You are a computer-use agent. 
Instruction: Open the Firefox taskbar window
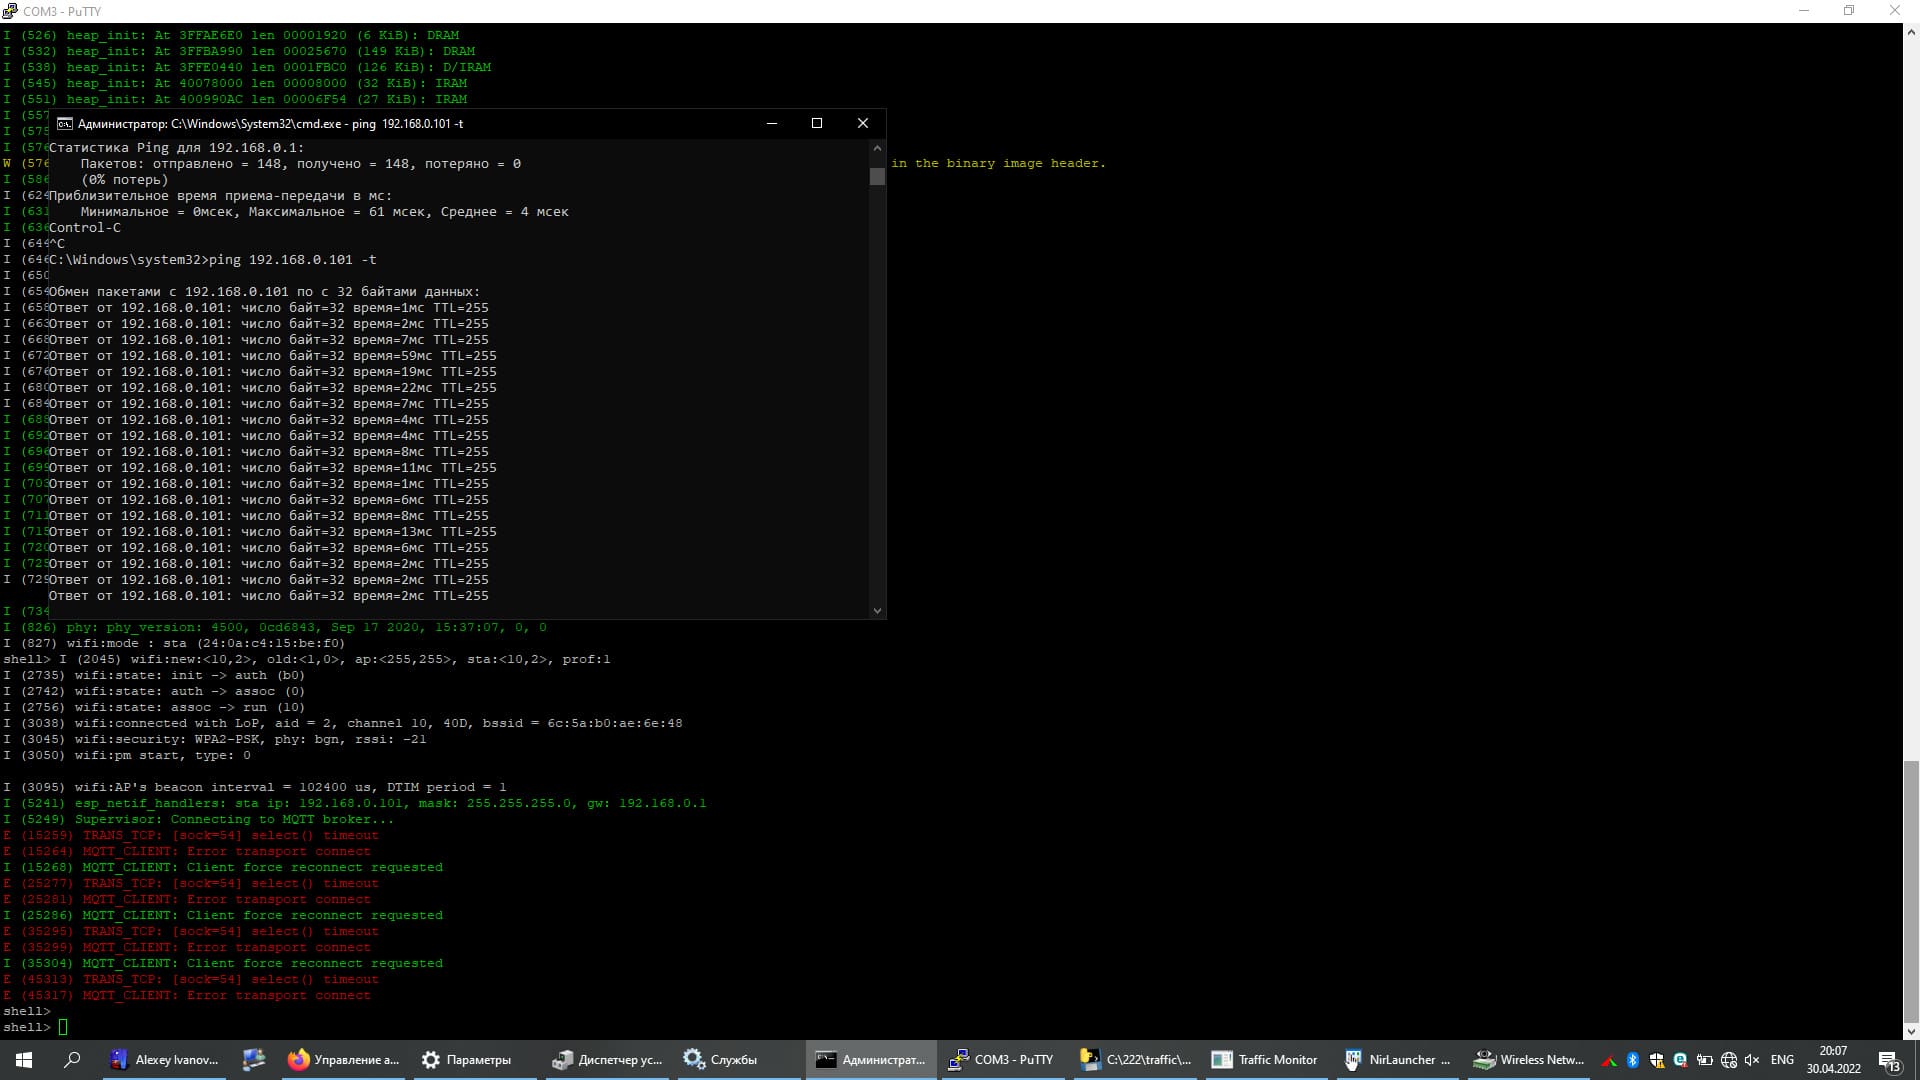[x=343, y=1060]
